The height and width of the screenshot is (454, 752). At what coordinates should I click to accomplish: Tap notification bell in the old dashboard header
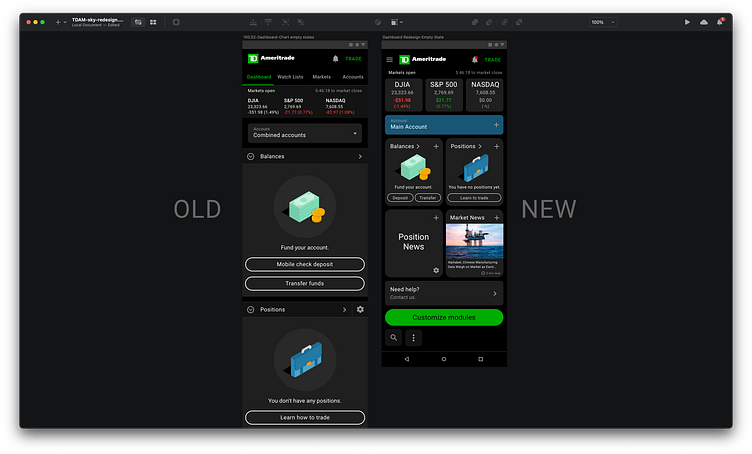point(336,58)
